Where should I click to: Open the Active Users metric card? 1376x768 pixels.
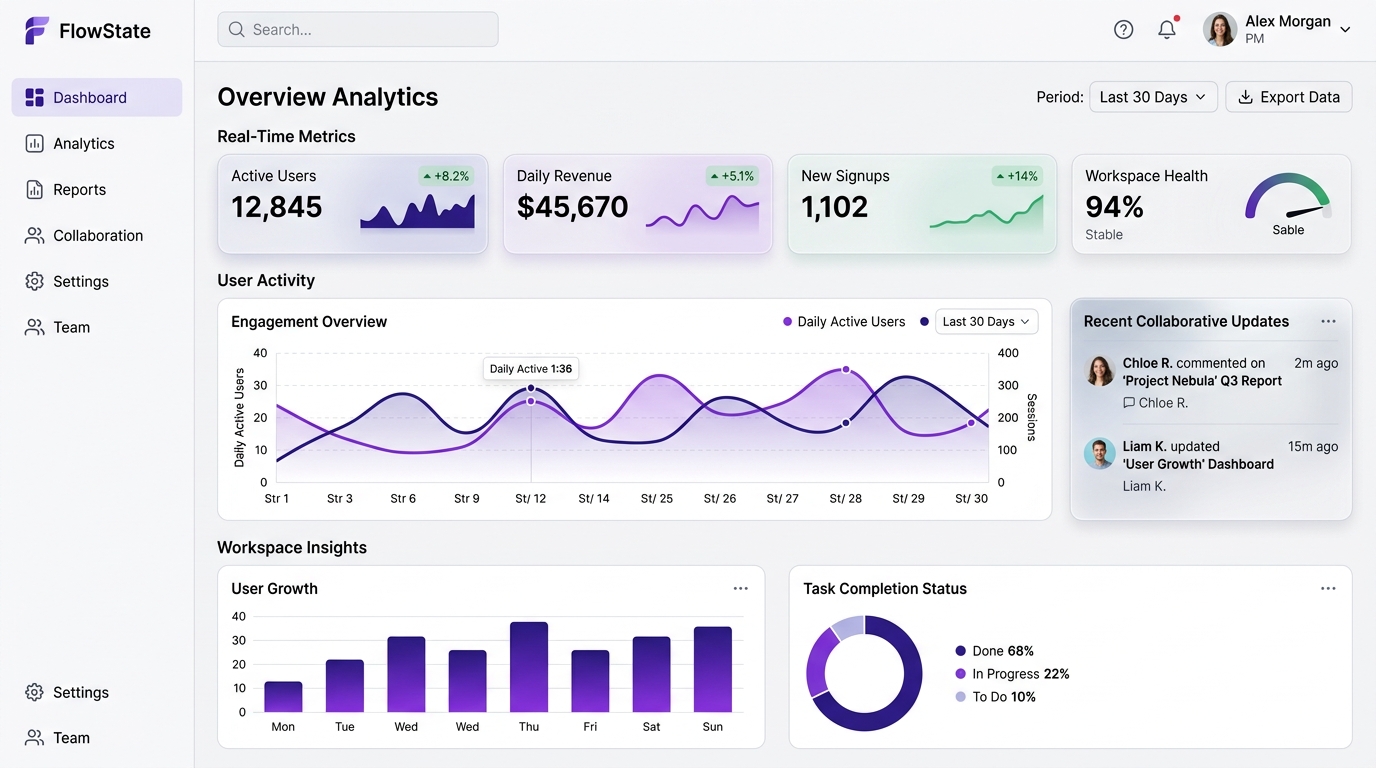pos(352,204)
